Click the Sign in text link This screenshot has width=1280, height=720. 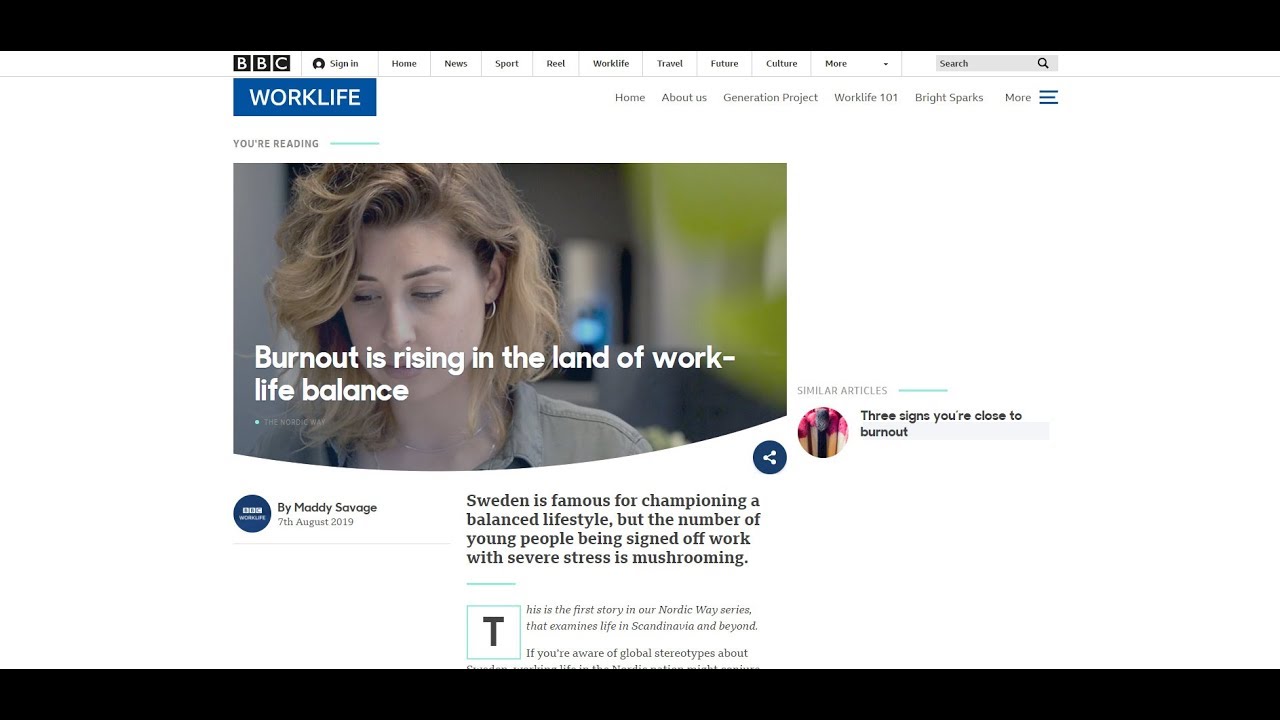point(344,64)
